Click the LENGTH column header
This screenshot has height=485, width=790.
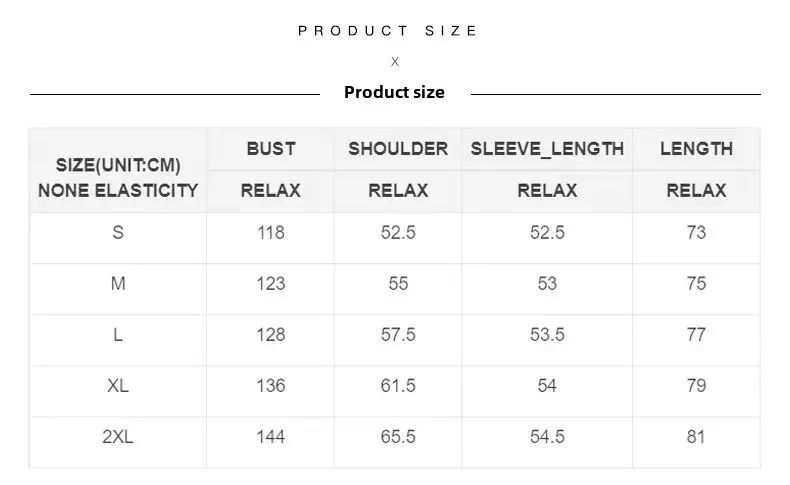696,149
